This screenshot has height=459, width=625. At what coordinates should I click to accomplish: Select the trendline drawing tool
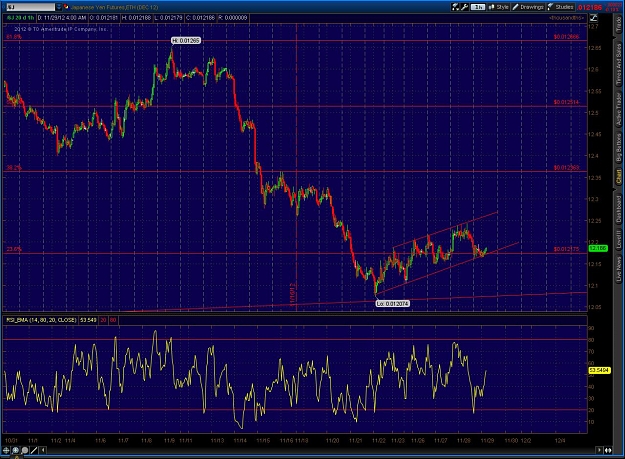tap(34, 450)
